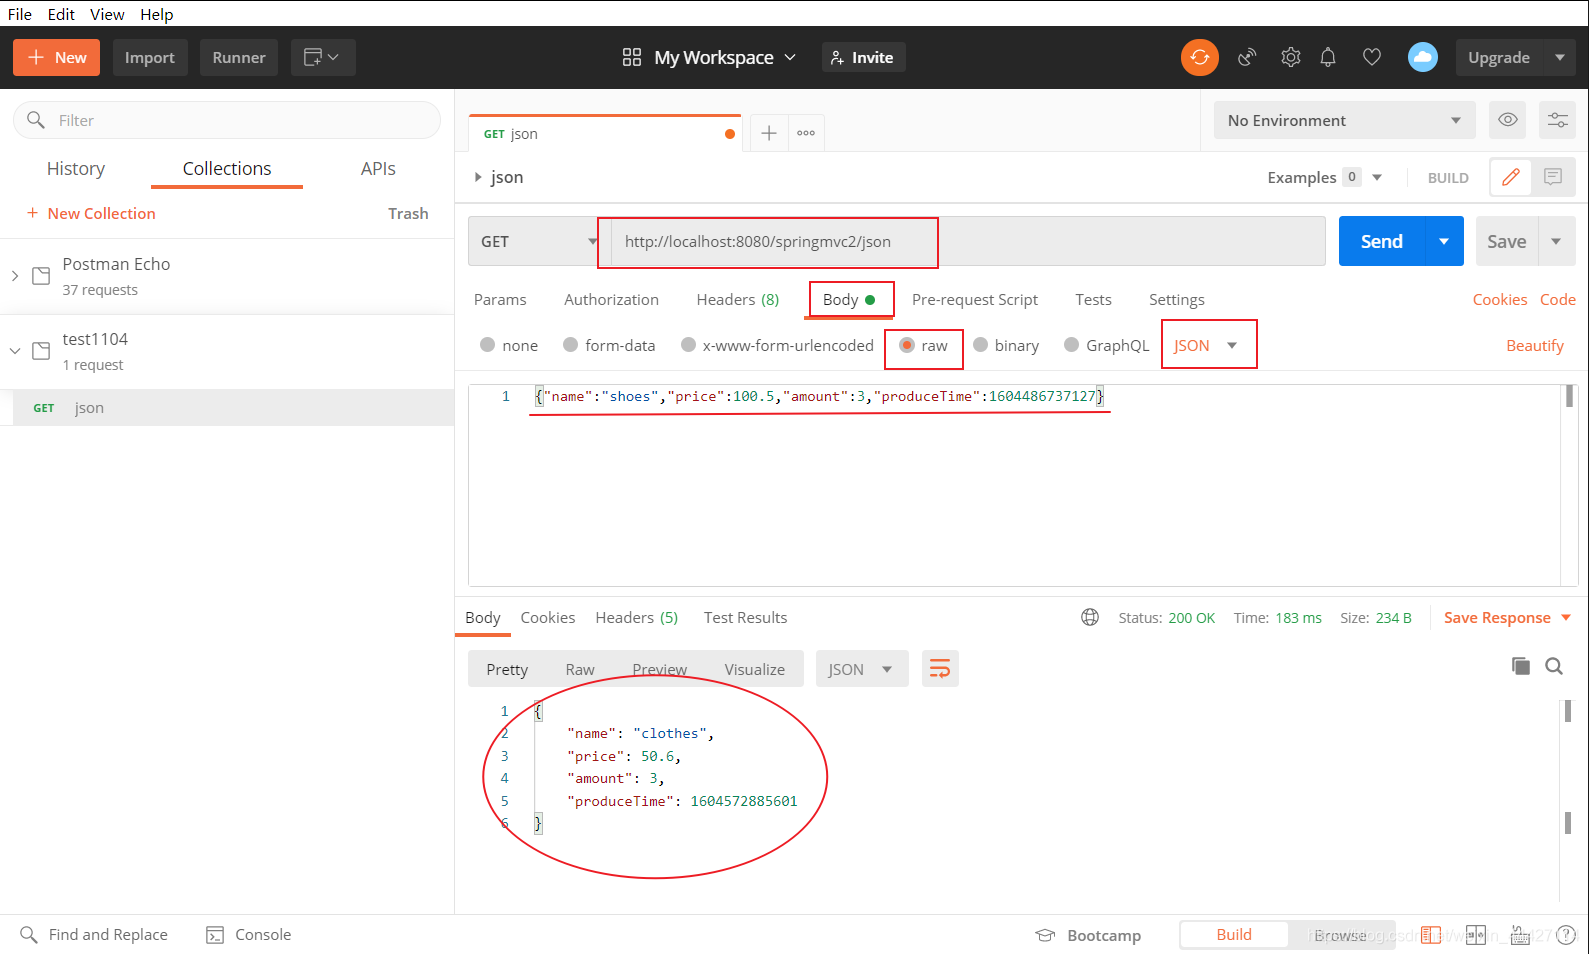Click the workspace grid icon
This screenshot has width=1589, height=954.
(632, 57)
